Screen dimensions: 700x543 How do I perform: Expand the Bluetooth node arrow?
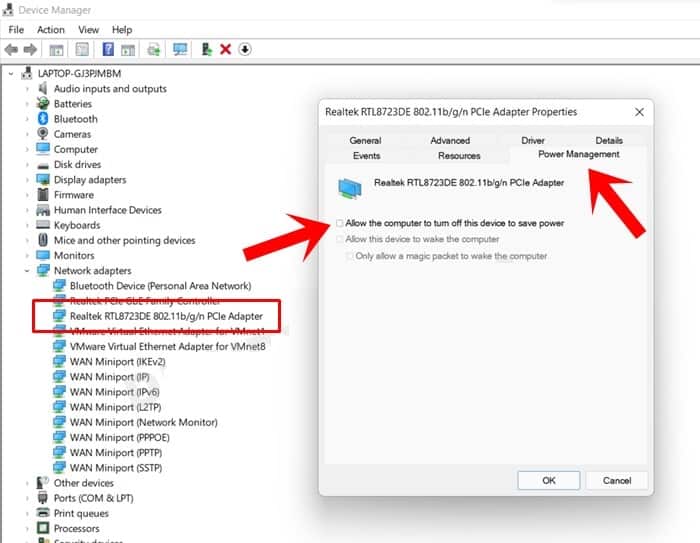pyautogui.click(x=27, y=119)
